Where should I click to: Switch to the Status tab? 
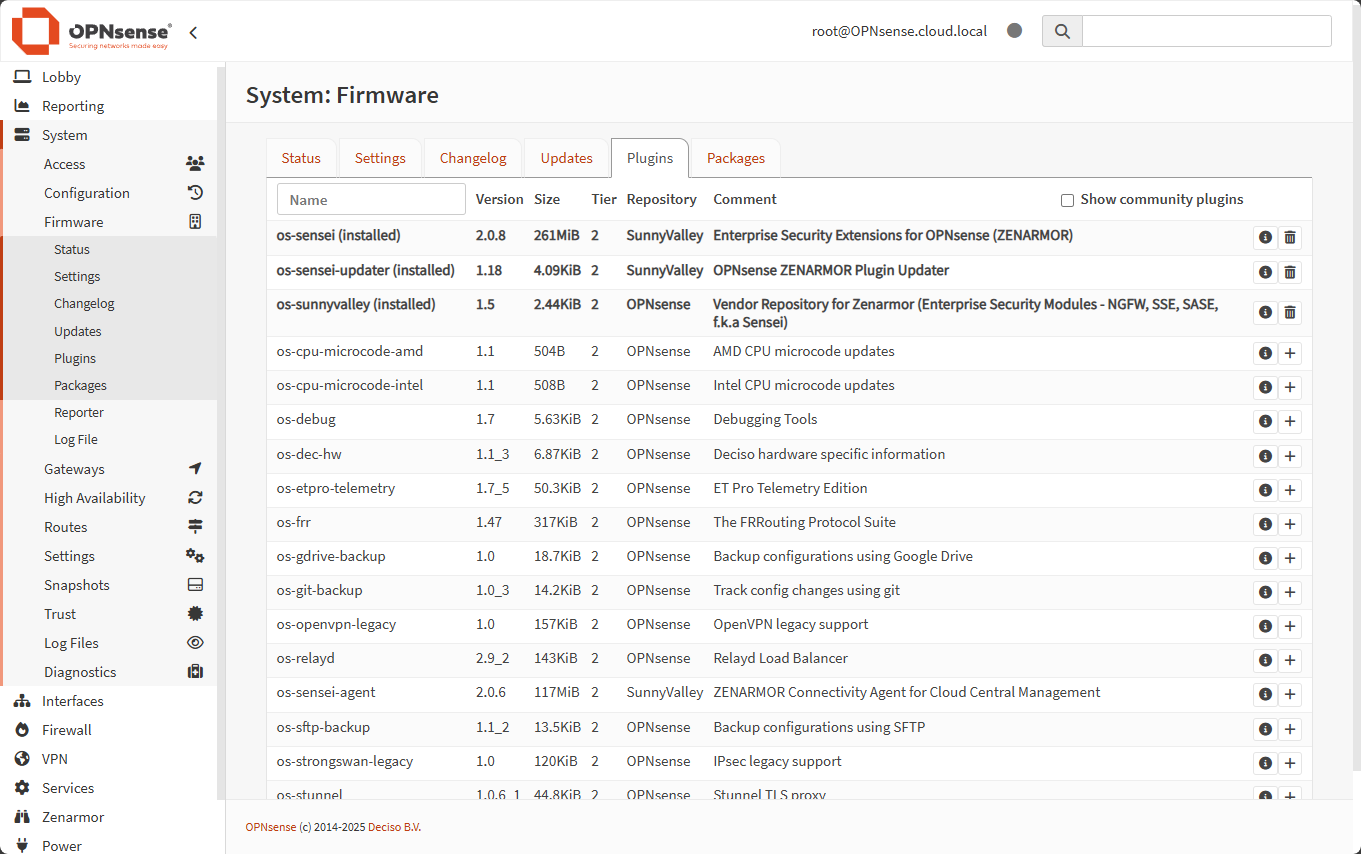(x=301, y=158)
